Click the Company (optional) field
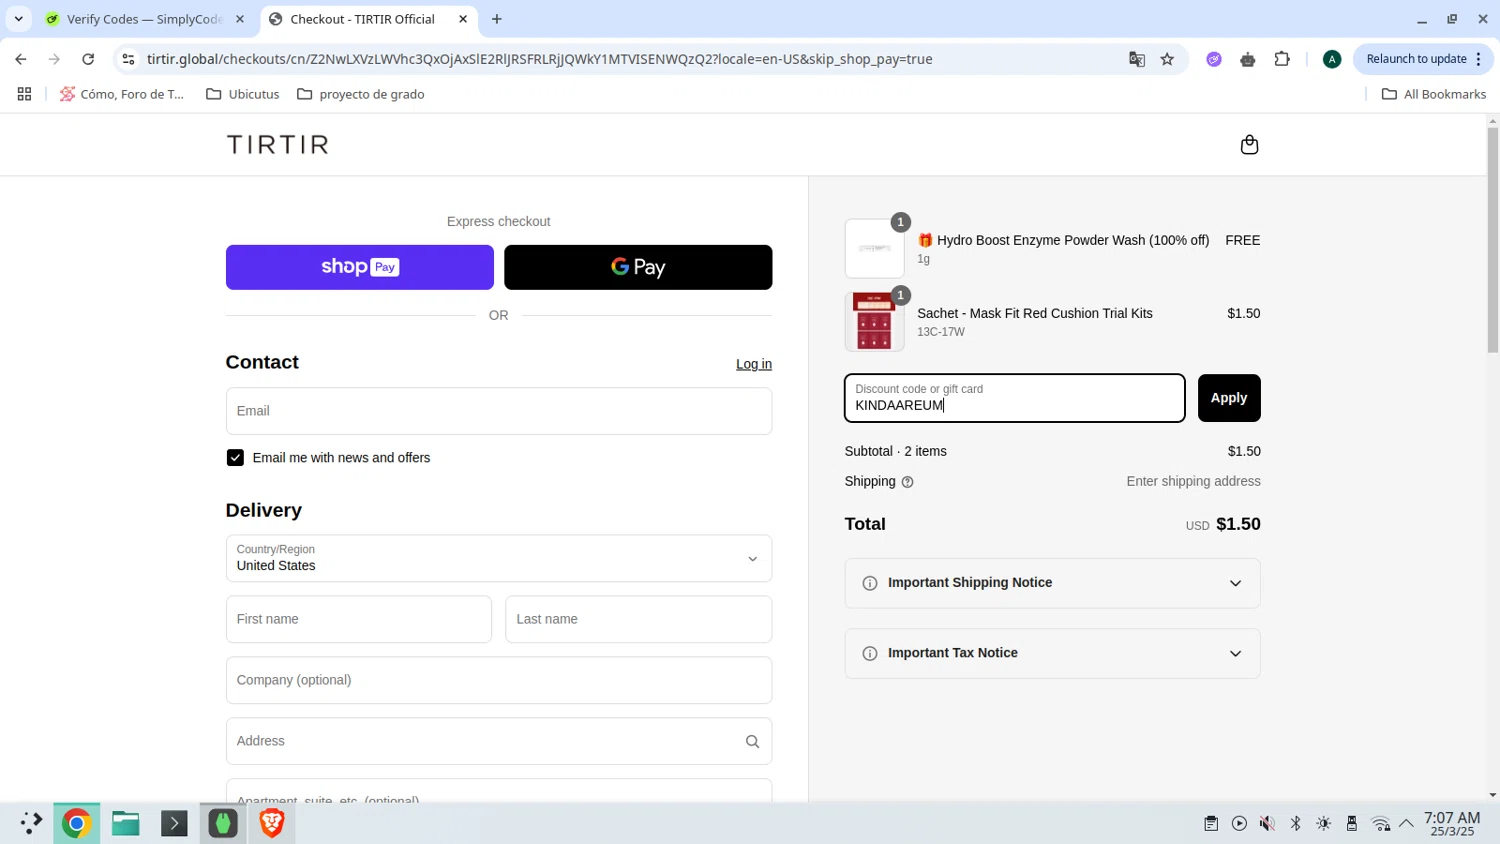Viewport: 1500px width, 844px height. pos(499,680)
